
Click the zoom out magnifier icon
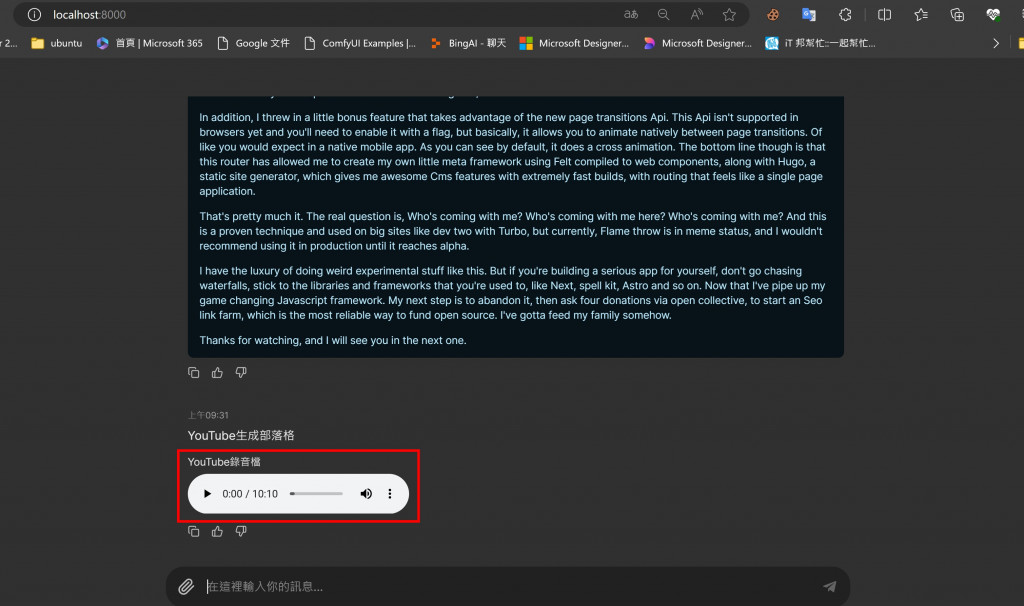click(x=664, y=14)
